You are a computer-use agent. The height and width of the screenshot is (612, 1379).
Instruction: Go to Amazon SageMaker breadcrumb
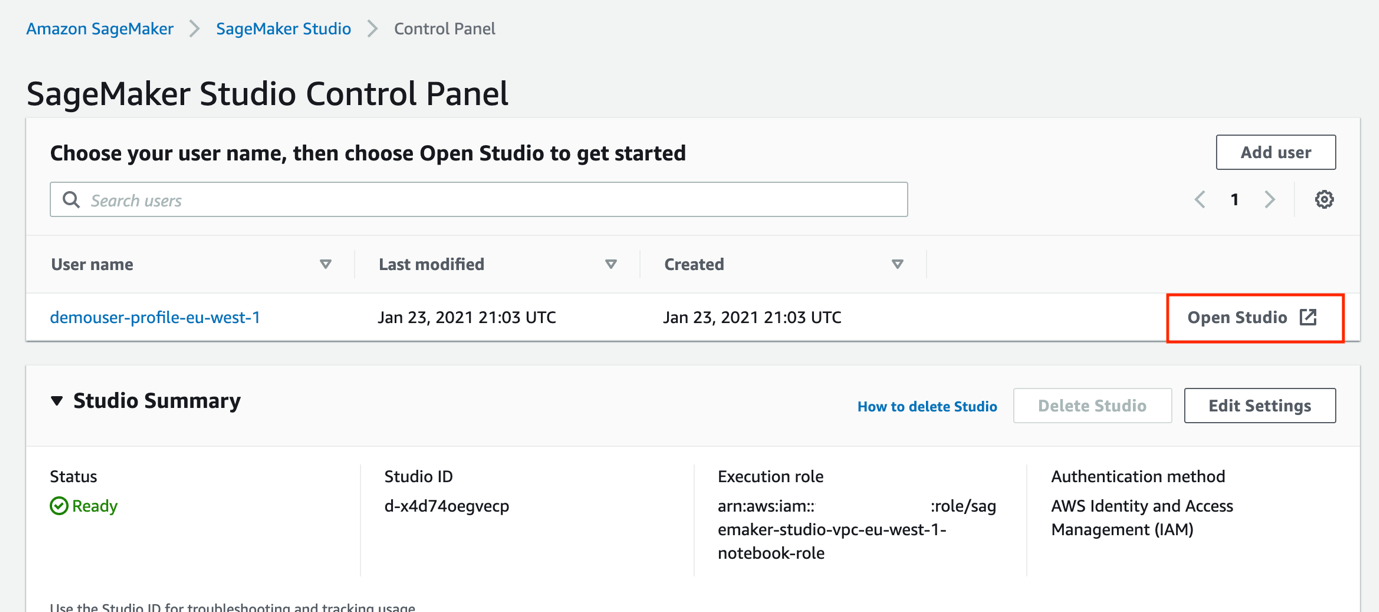point(99,29)
